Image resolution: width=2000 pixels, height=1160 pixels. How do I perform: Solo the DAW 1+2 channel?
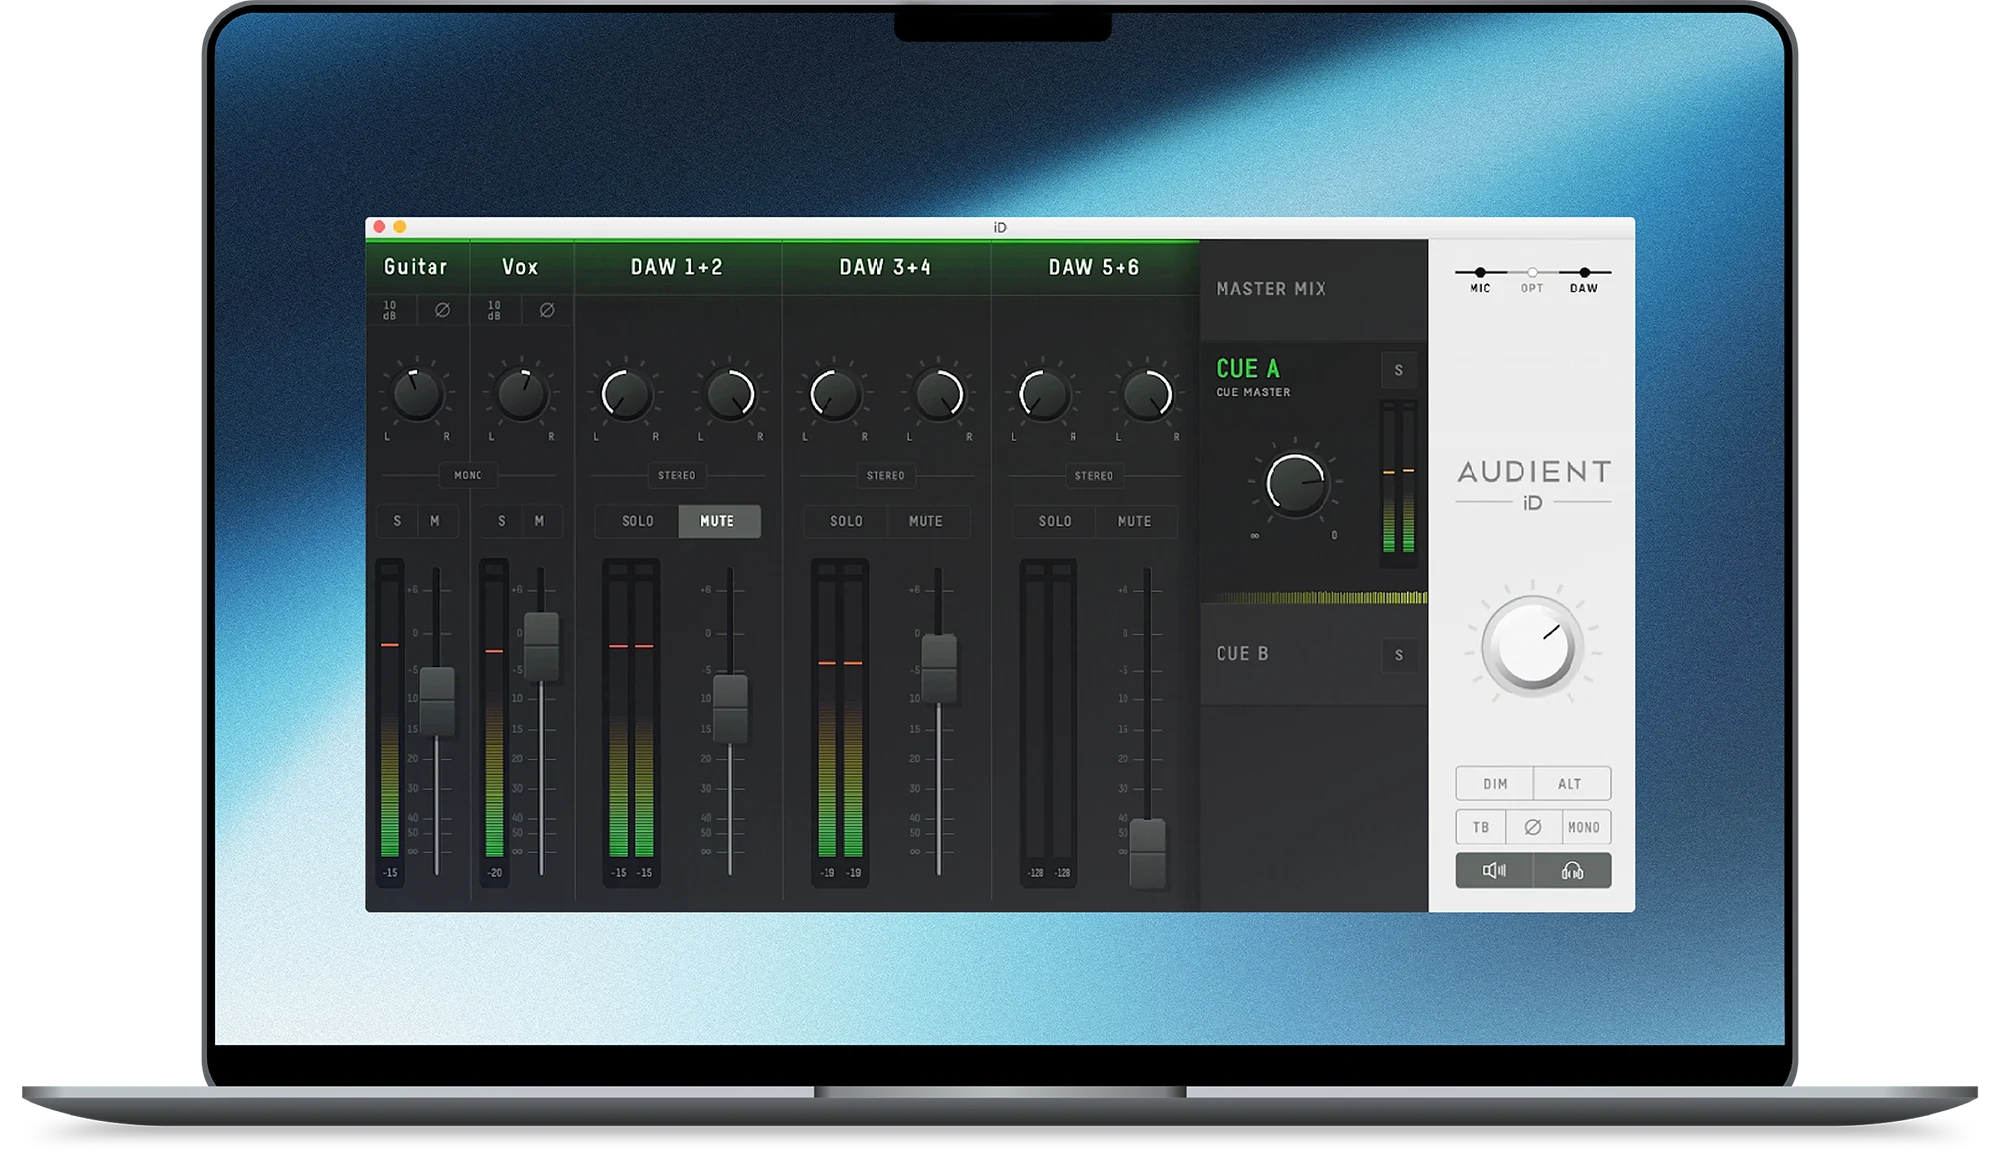(x=637, y=521)
